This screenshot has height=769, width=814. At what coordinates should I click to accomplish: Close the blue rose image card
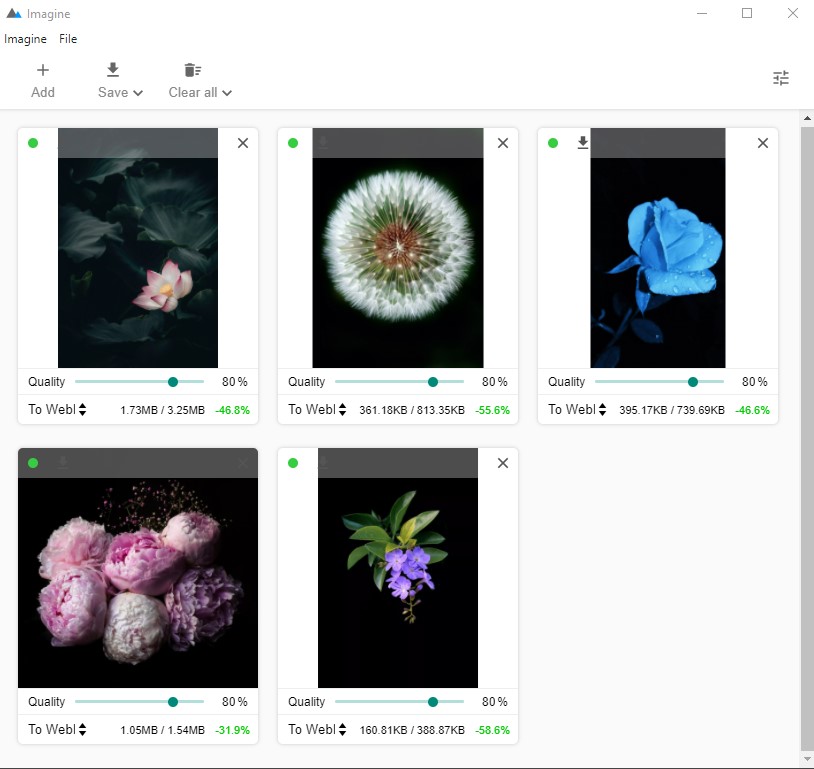pos(763,143)
